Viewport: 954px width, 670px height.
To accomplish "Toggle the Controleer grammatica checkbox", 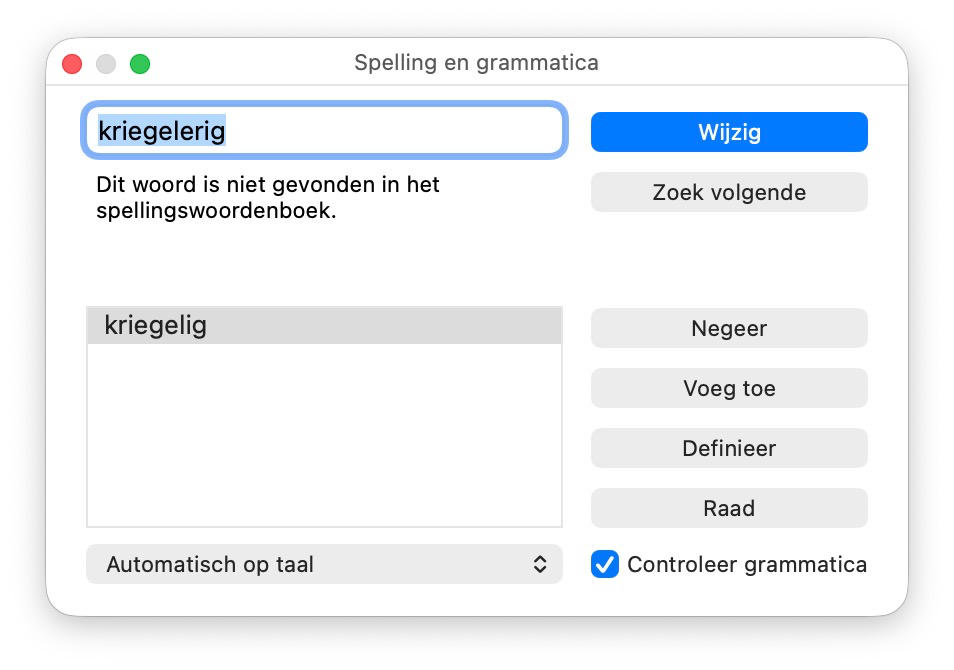I will pos(605,564).
